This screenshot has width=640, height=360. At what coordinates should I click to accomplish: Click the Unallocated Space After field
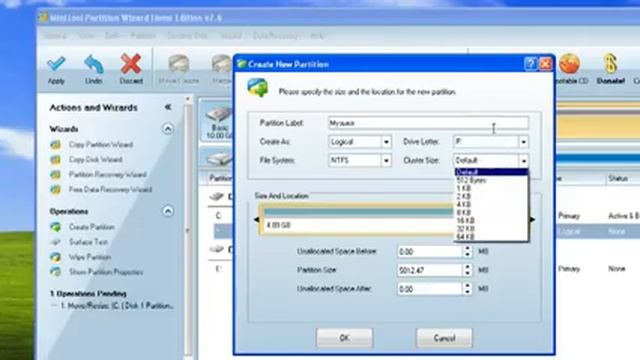430,289
